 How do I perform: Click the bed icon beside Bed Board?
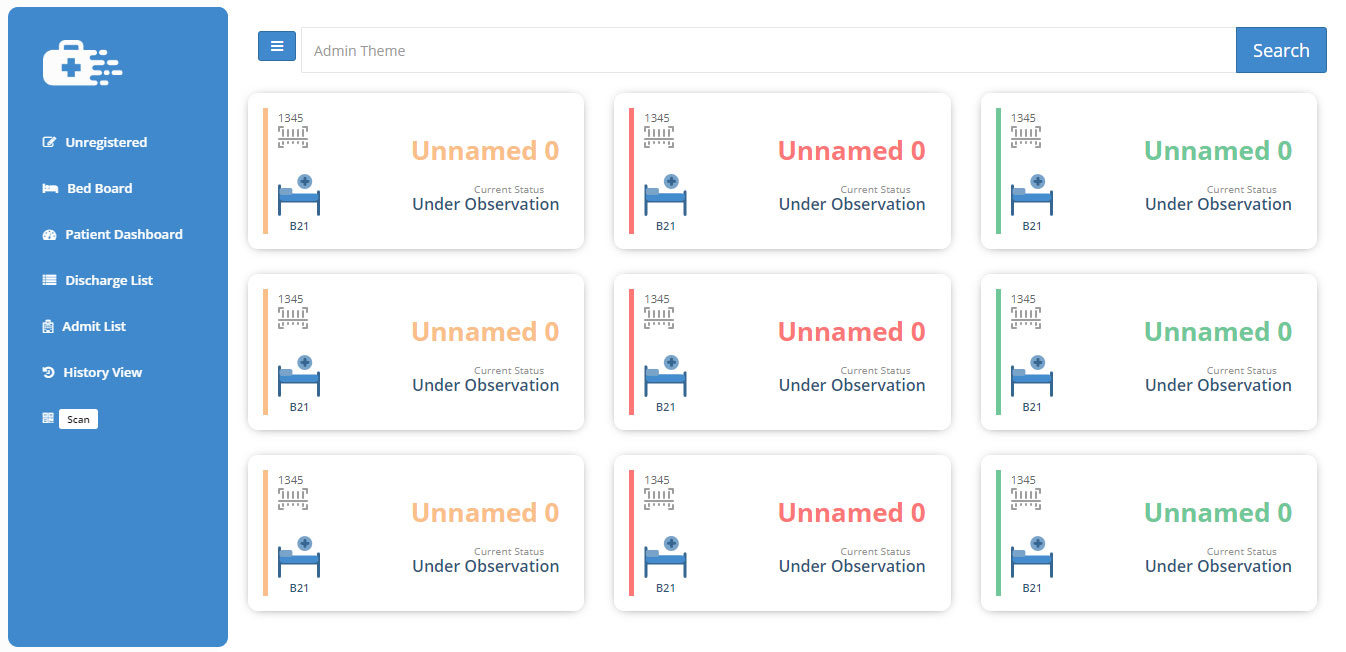pyautogui.click(x=50, y=188)
